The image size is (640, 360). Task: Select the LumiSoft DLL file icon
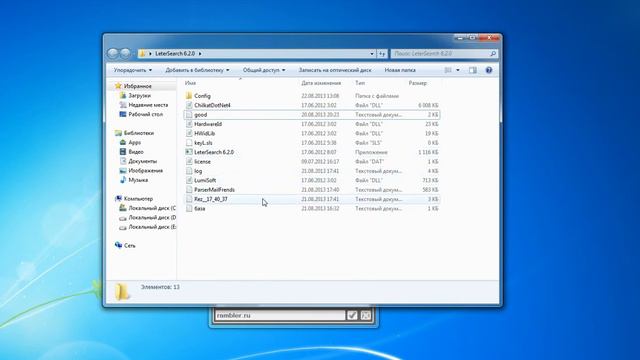click(189, 180)
